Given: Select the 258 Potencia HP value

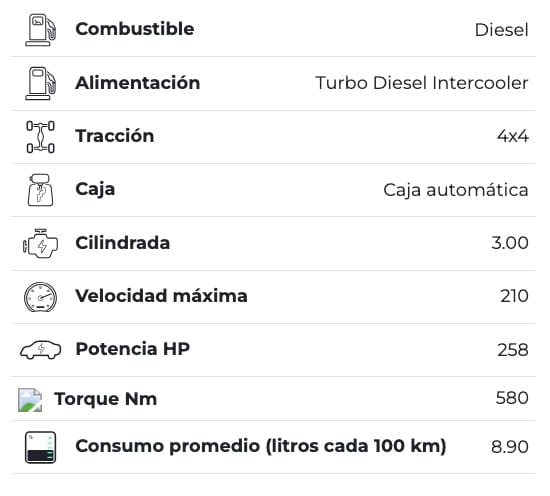Looking at the screenshot, I should (x=512, y=350).
